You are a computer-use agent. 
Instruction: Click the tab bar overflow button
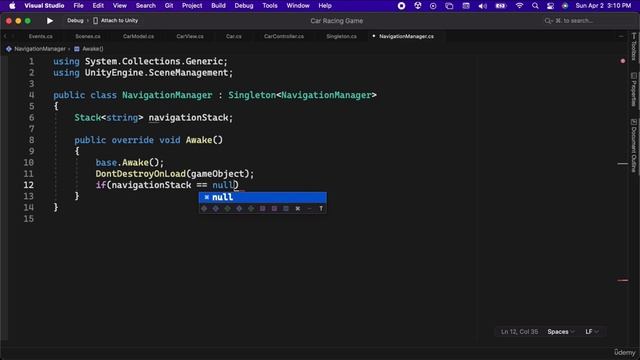(621, 36)
